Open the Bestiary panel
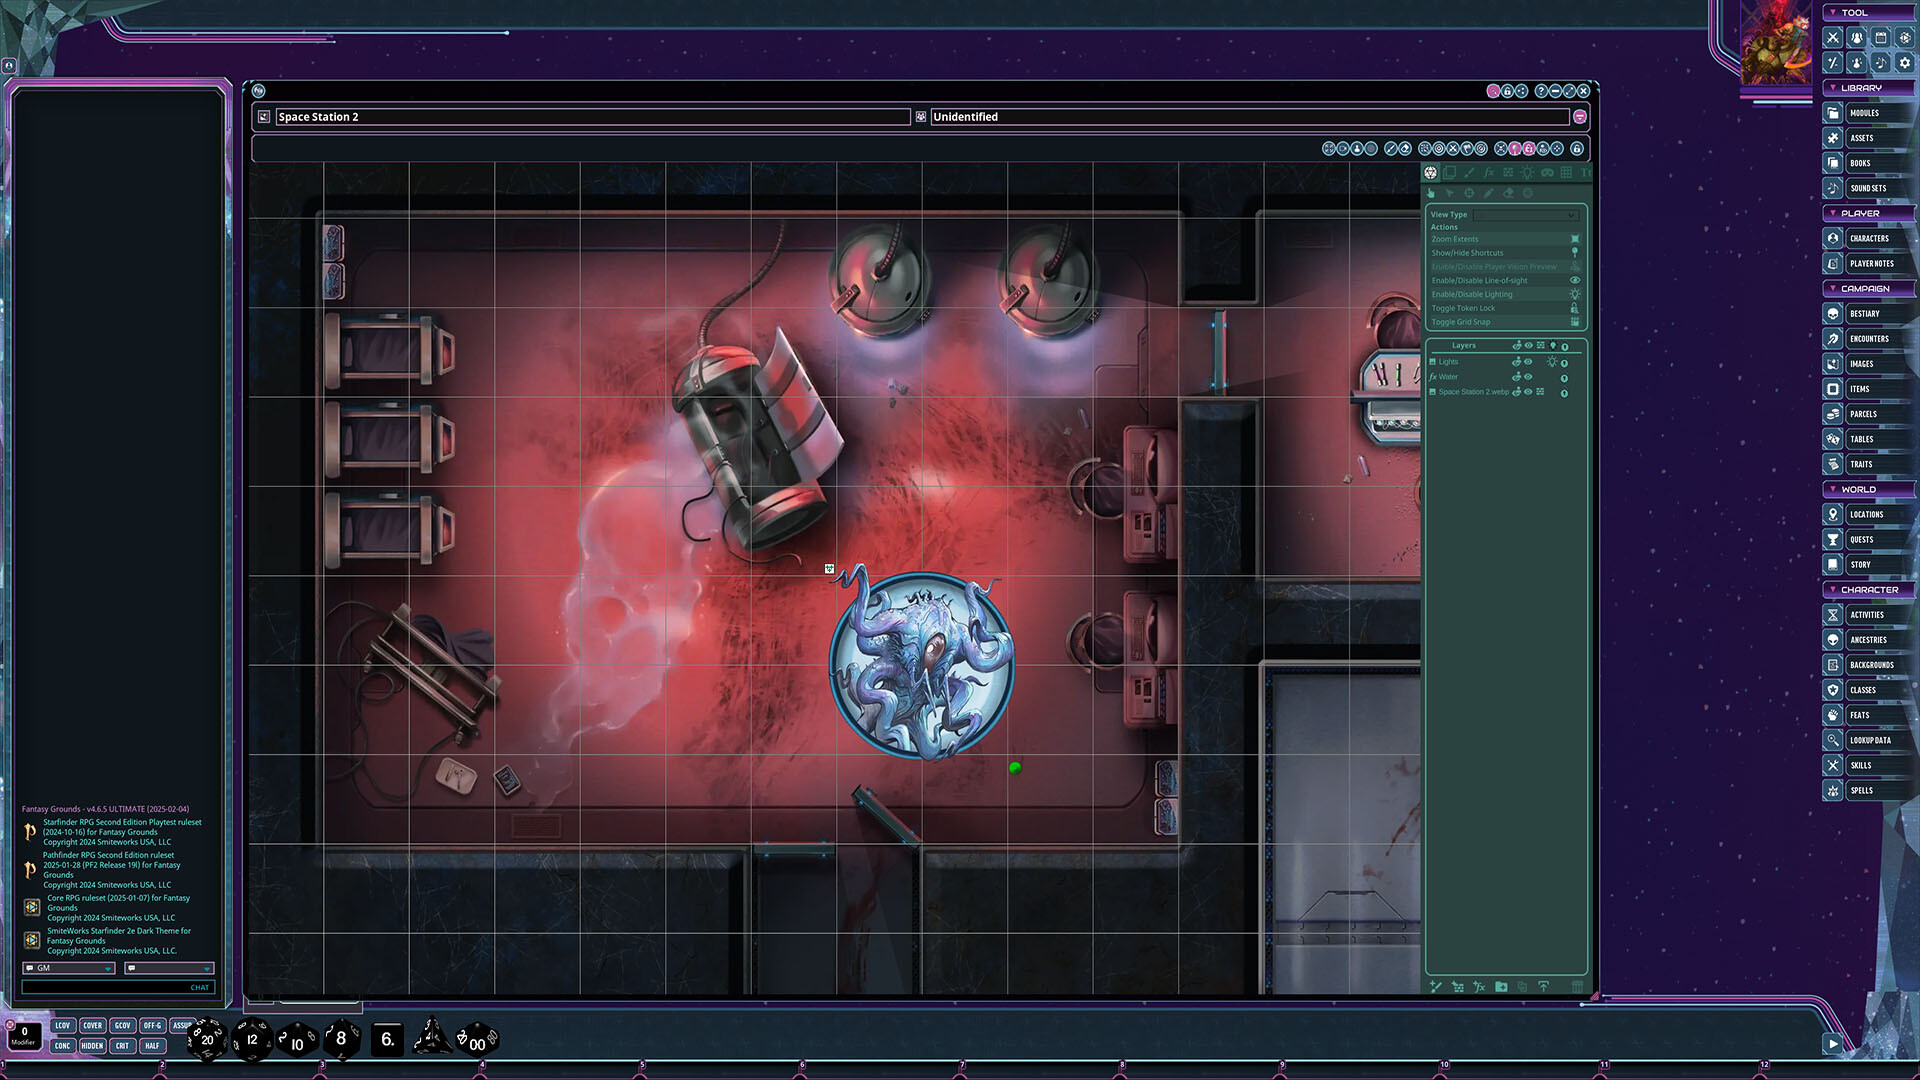This screenshot has width=1920, height=1080. click(1866, 313)
